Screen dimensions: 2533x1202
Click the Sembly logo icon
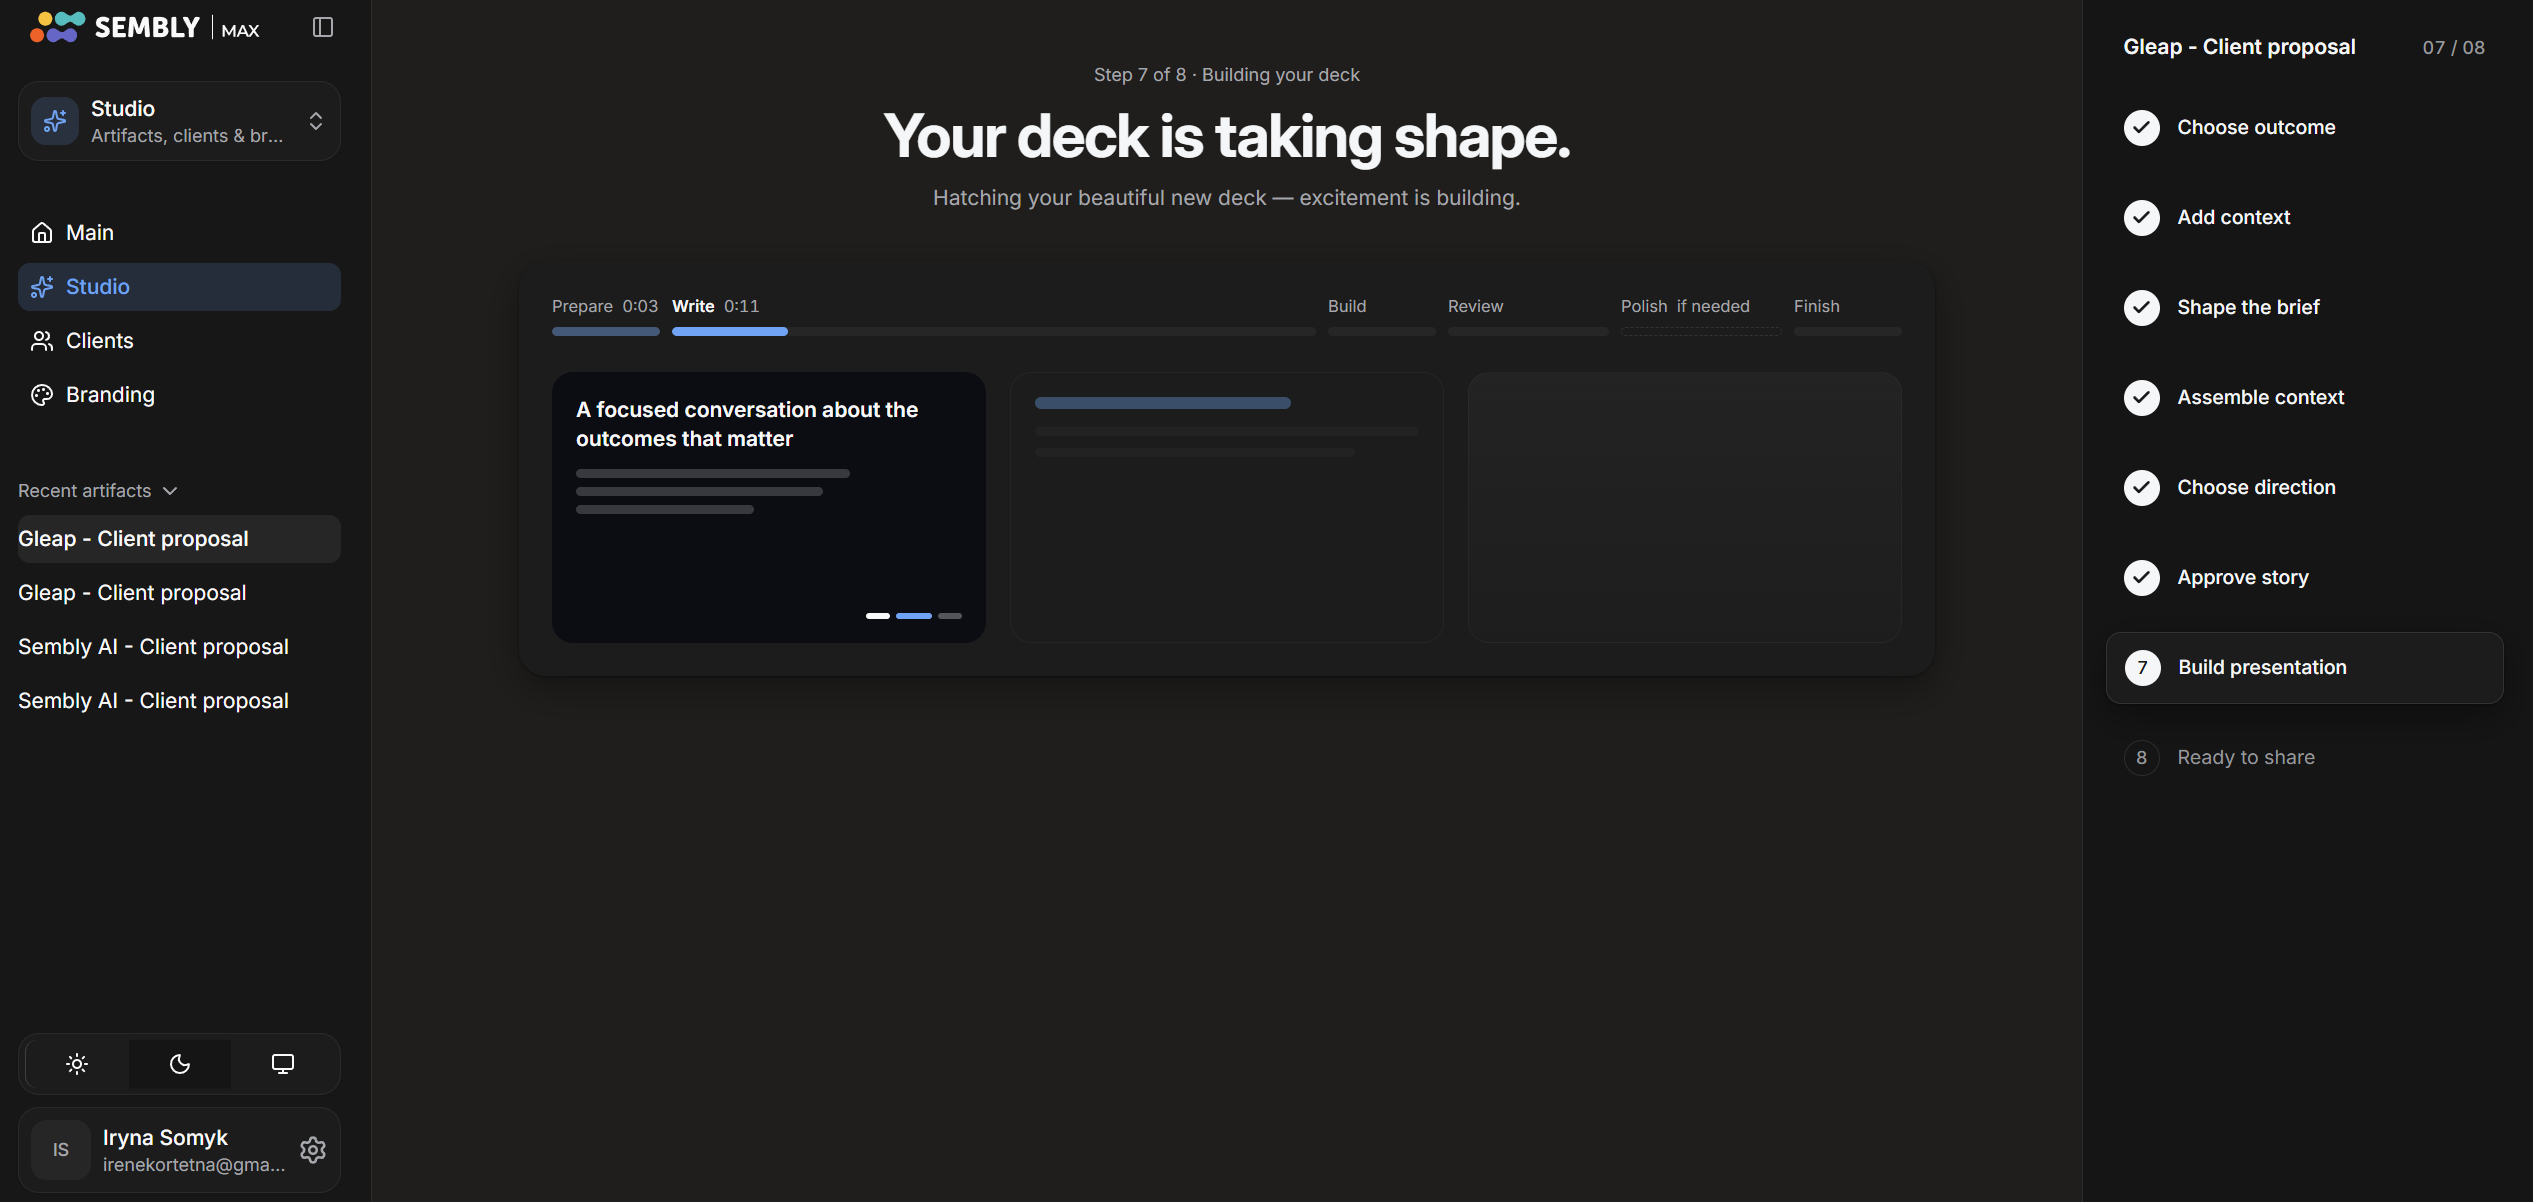tap(57, 27)
